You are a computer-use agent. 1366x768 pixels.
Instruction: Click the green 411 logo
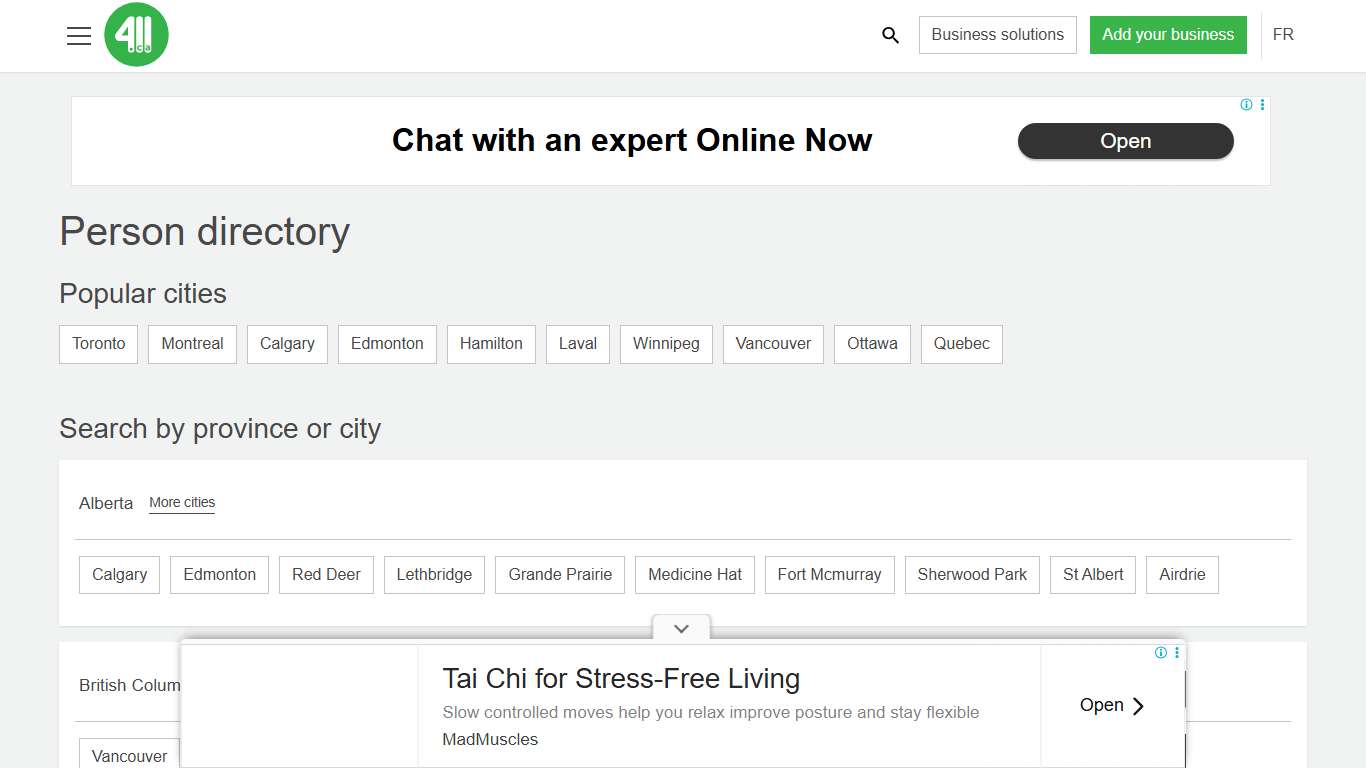click(136, 35)
